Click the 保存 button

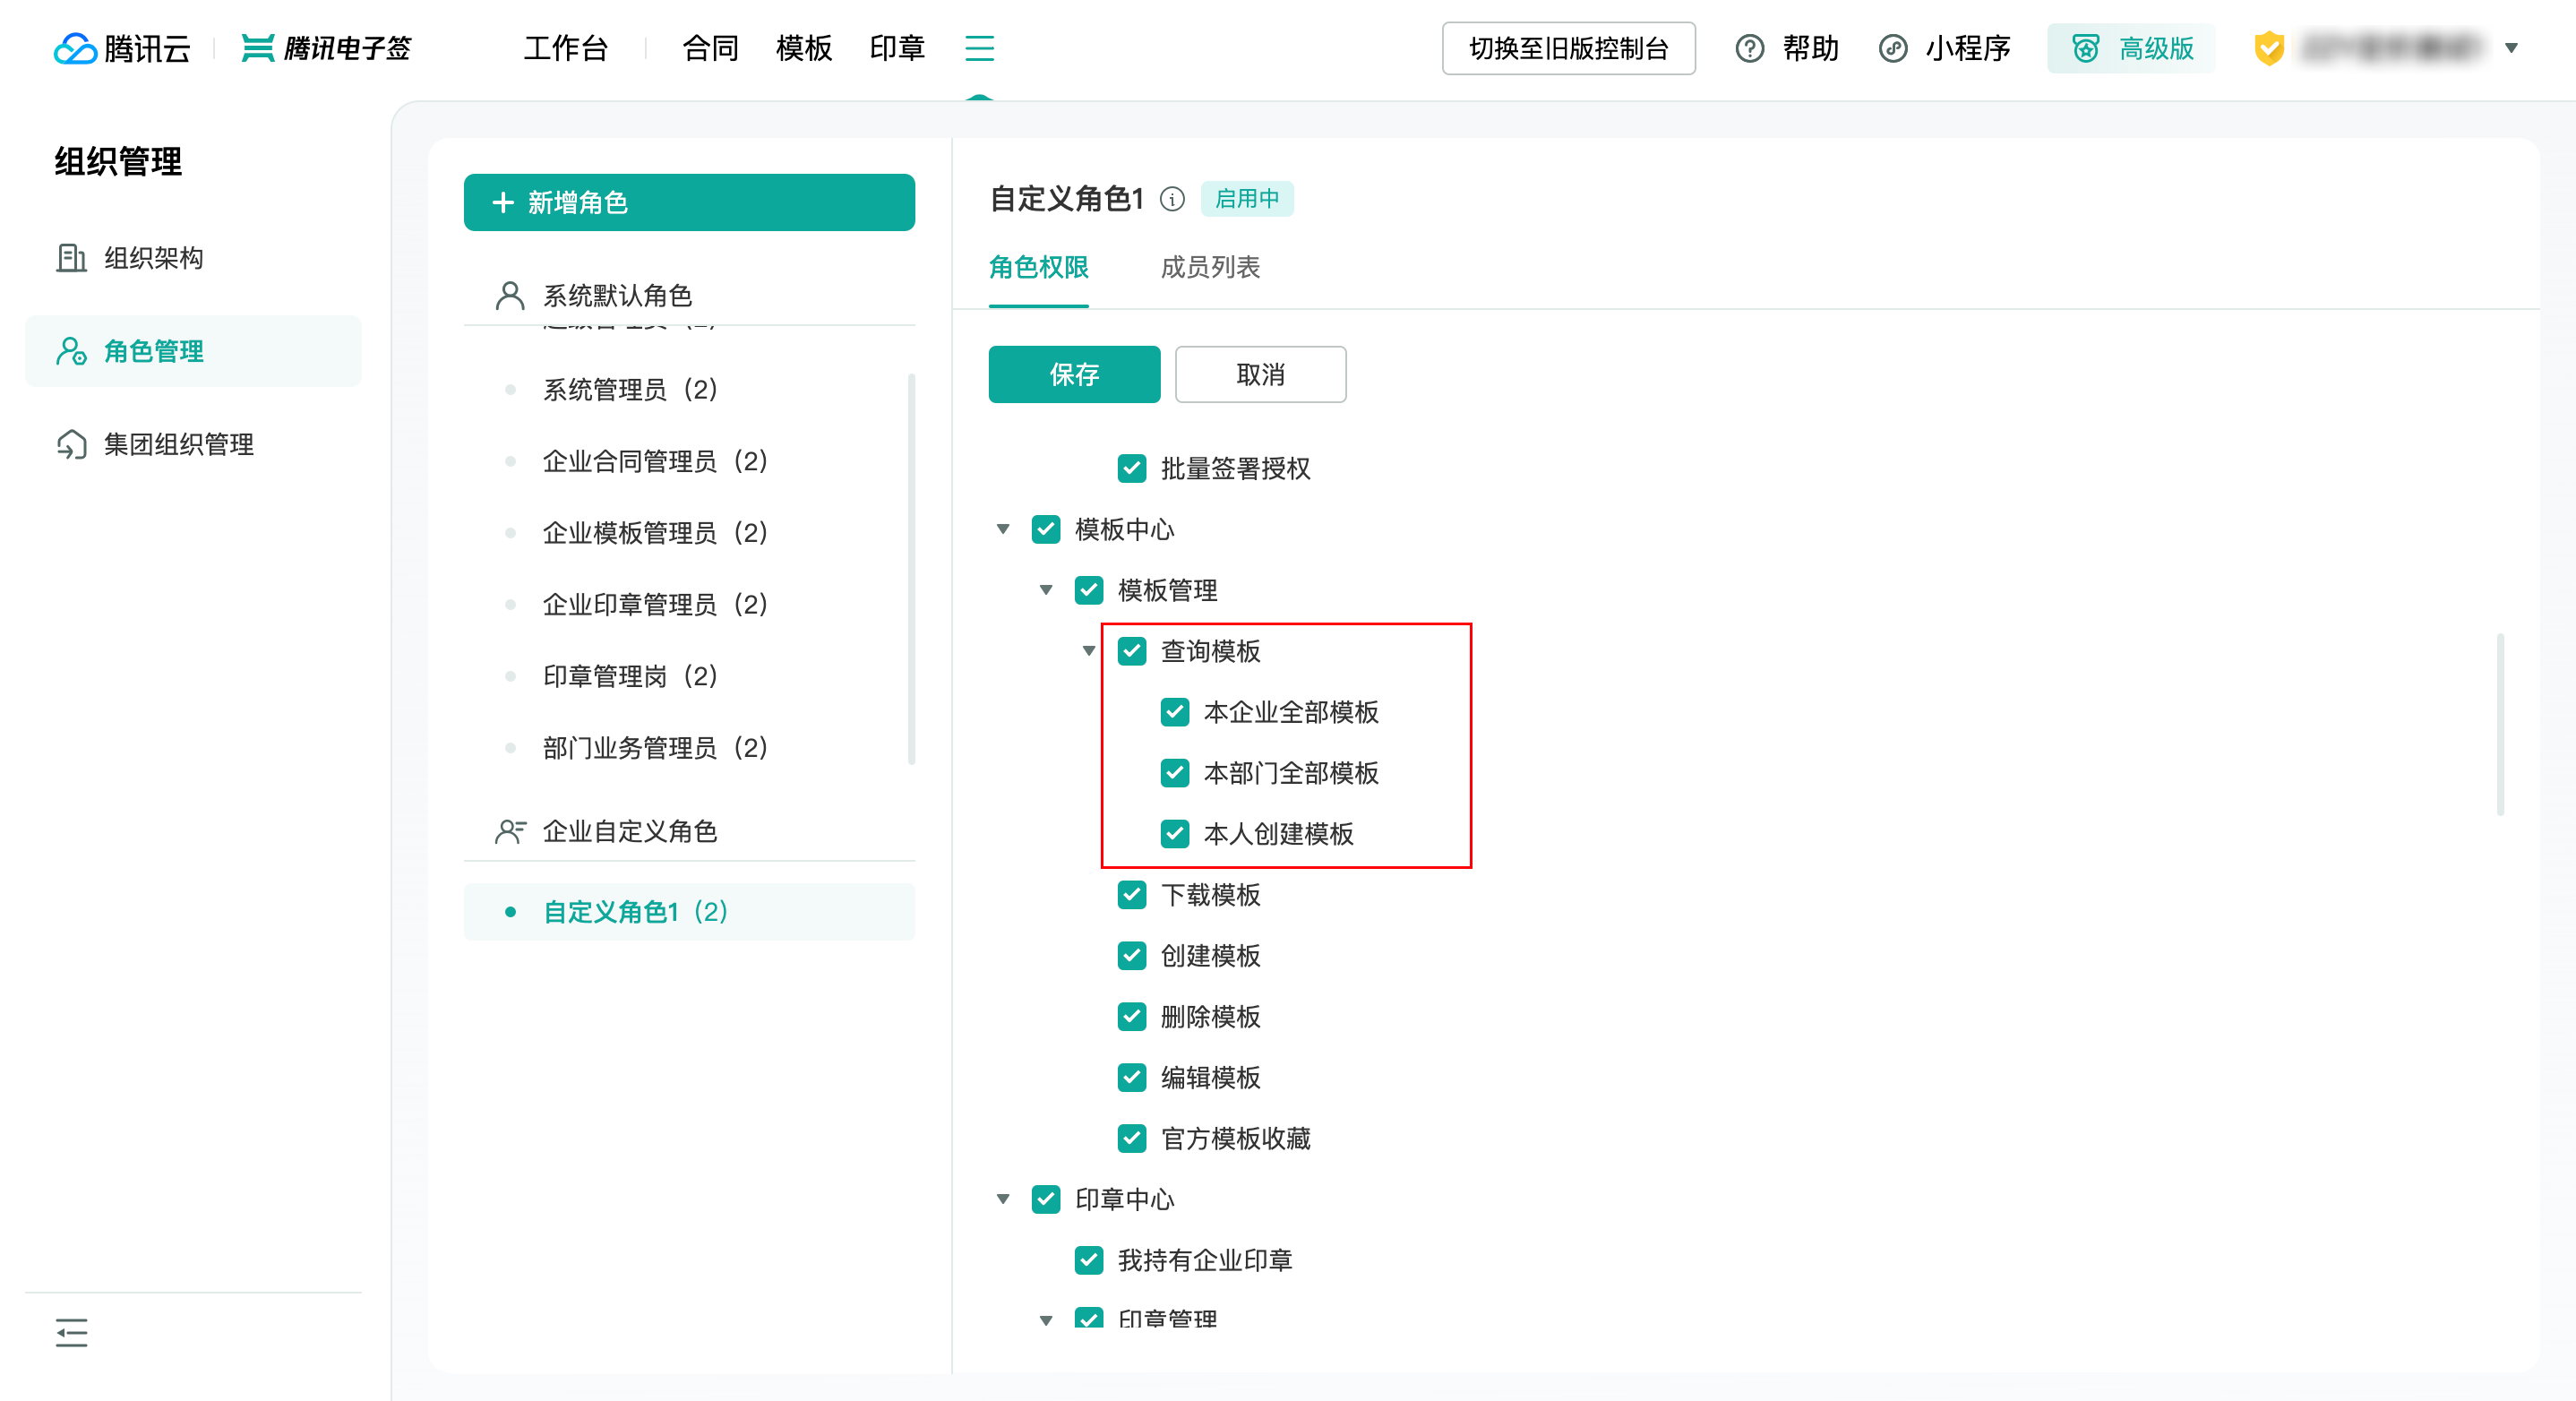pos(1074,374)
